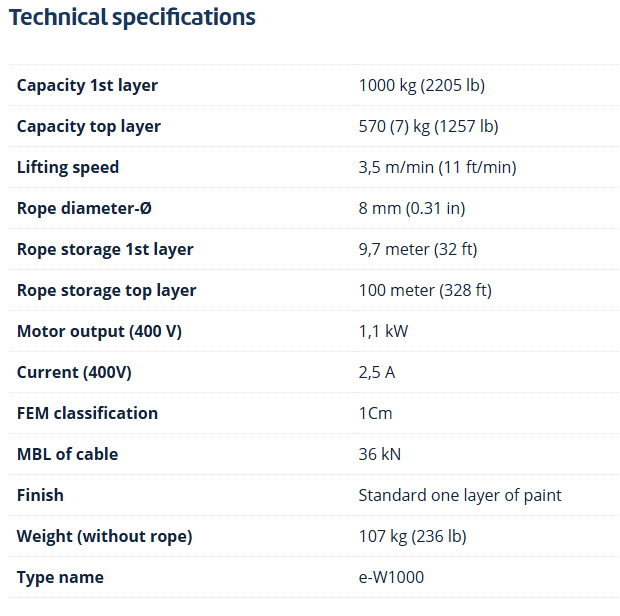
Task: Select the Rope storage 1st layer label
Action: point(105,249)
